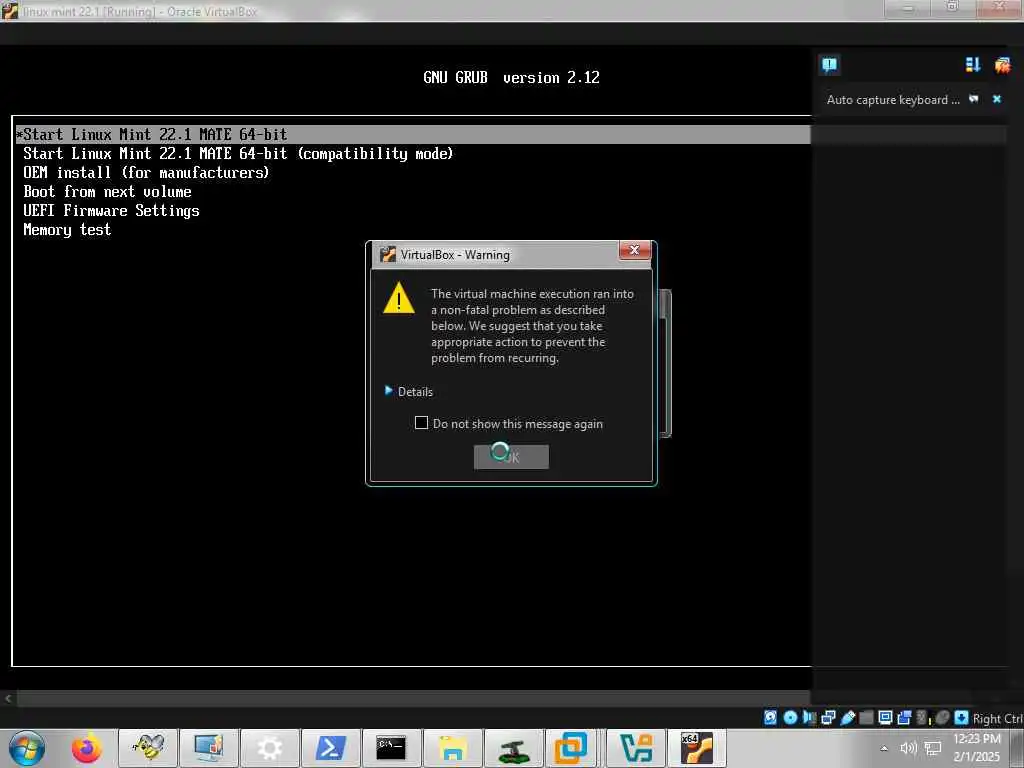The height and width of the screenshot is (768, 1024).
Task: Click the horizontal scrollbar left arrow
Action: 8,698
